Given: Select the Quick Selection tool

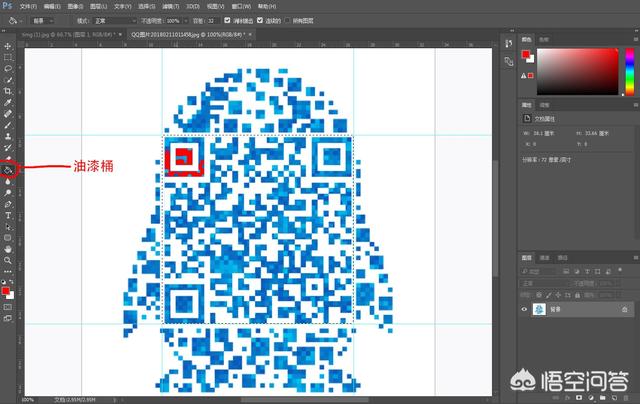Looking at the screenshot, I should pos(8,80).
